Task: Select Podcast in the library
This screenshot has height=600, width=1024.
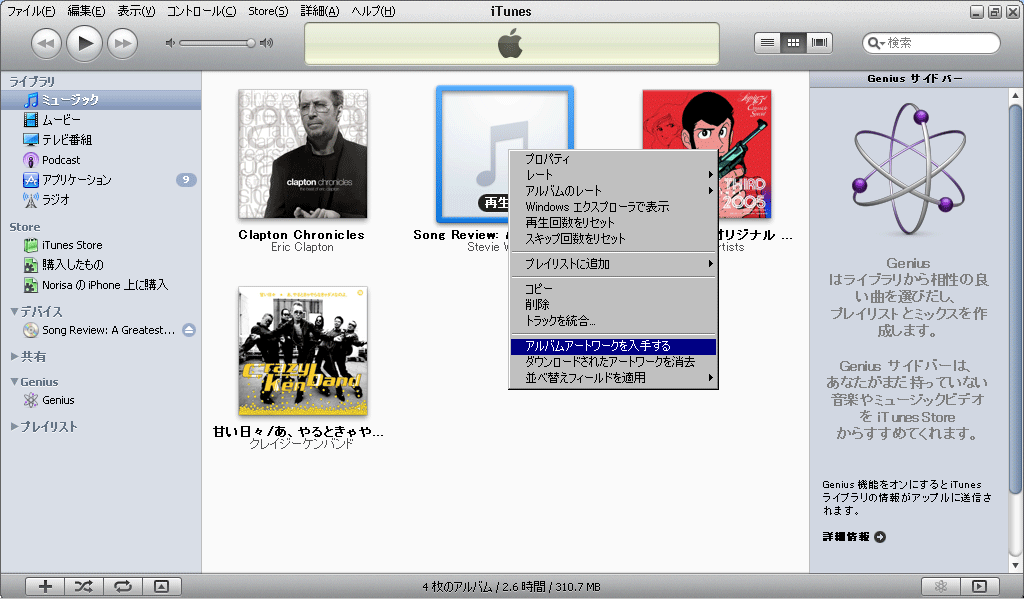Action: point(101,160)
